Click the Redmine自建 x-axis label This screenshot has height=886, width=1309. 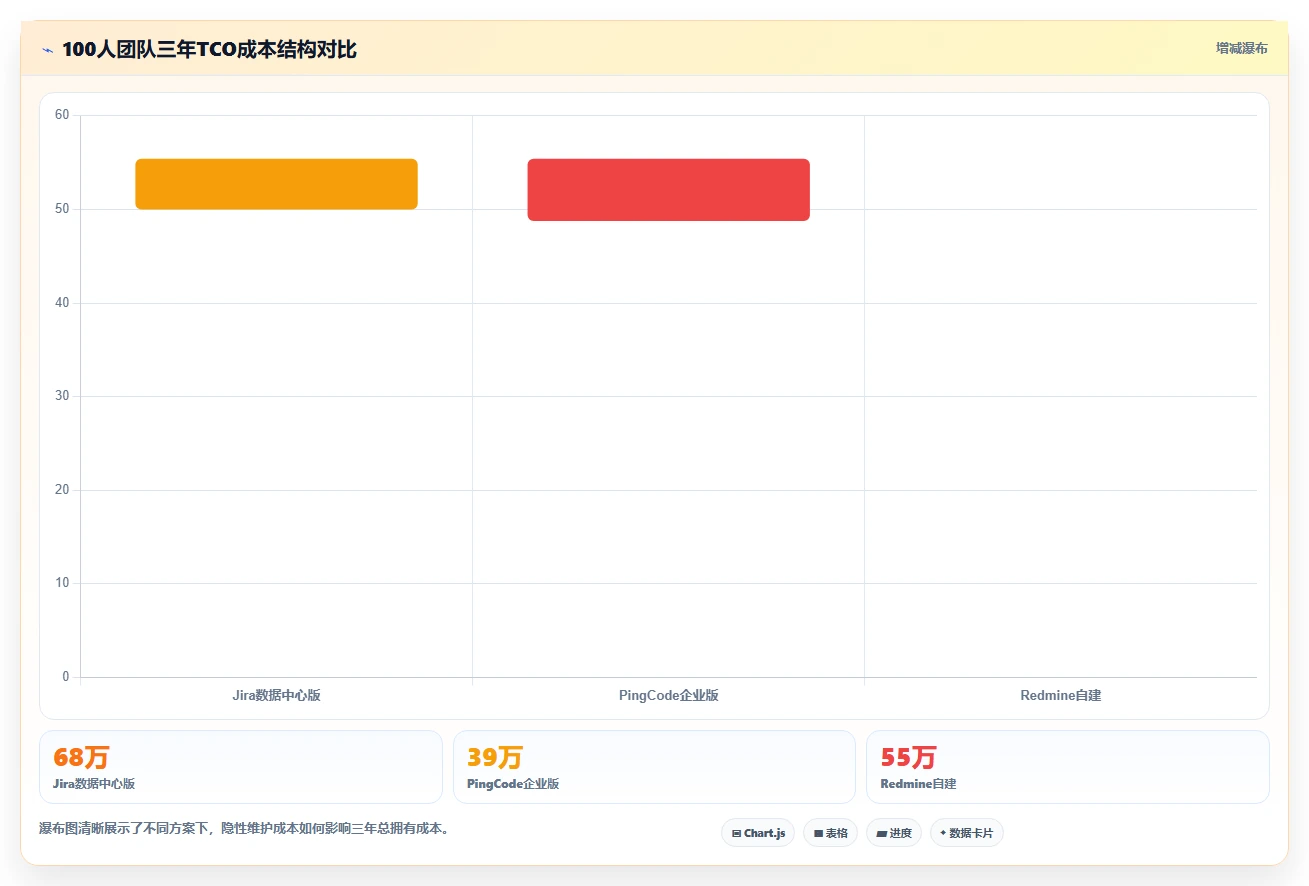[x=1061, y=695]
